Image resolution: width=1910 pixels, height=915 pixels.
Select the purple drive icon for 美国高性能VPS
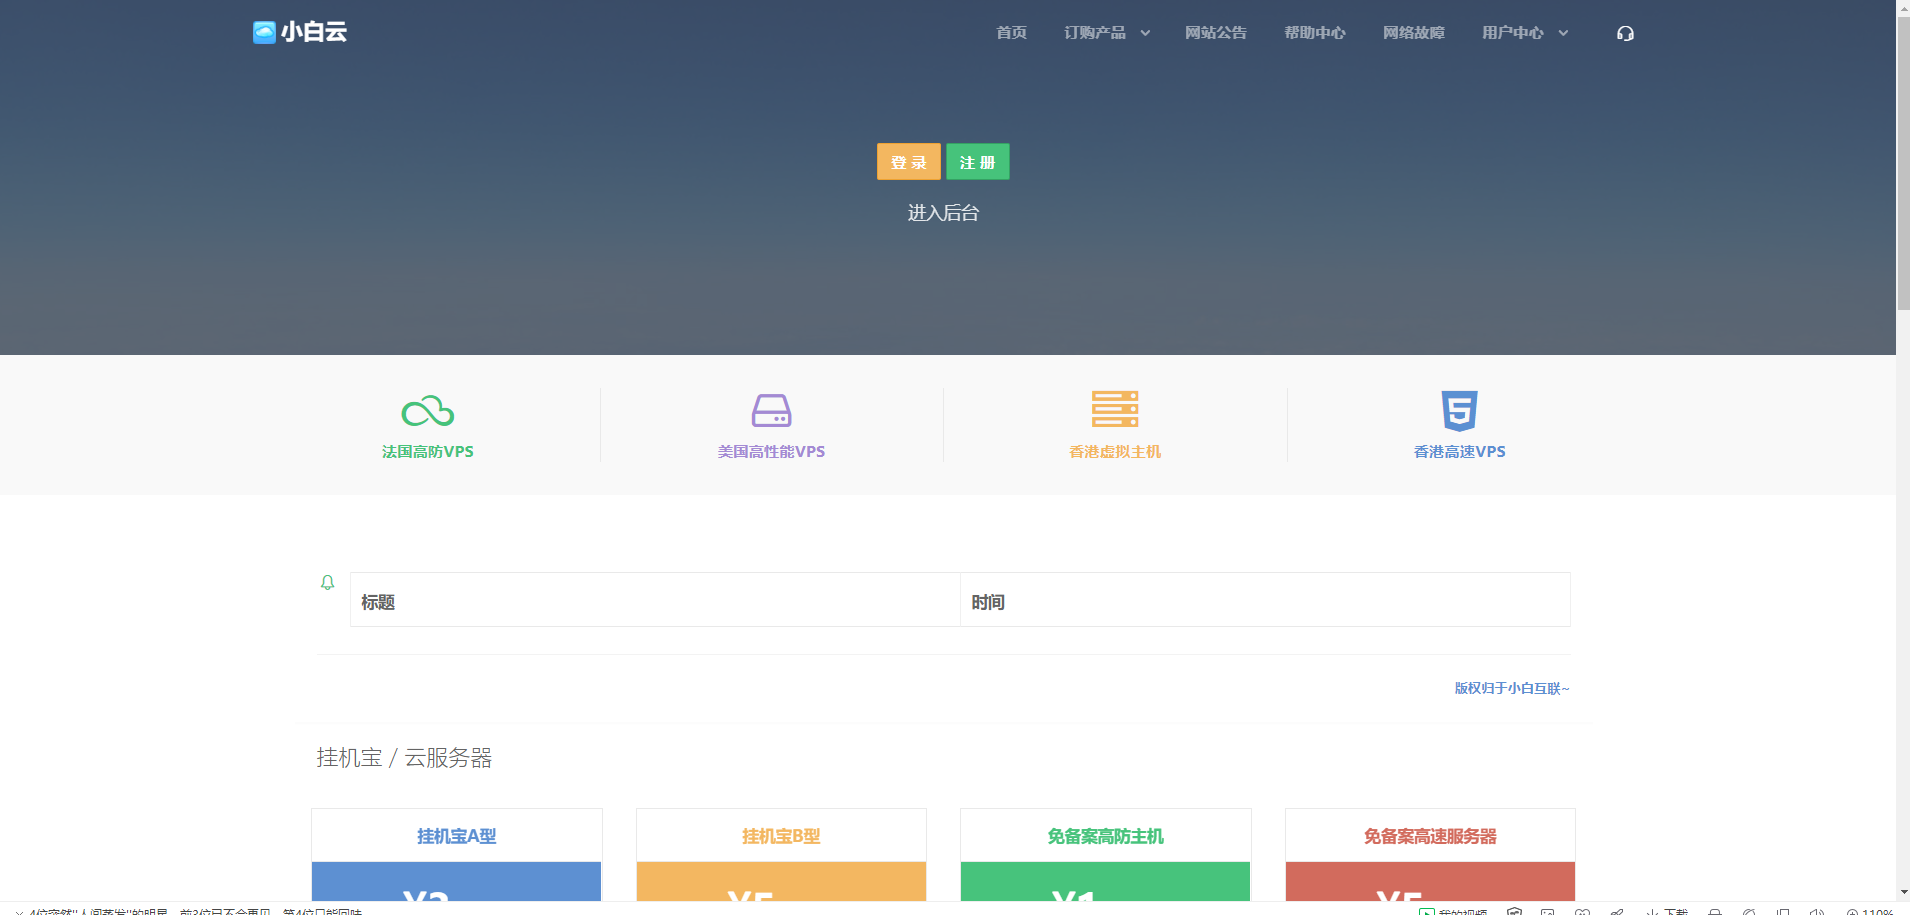pyautogui.click(x=771, y=410)
